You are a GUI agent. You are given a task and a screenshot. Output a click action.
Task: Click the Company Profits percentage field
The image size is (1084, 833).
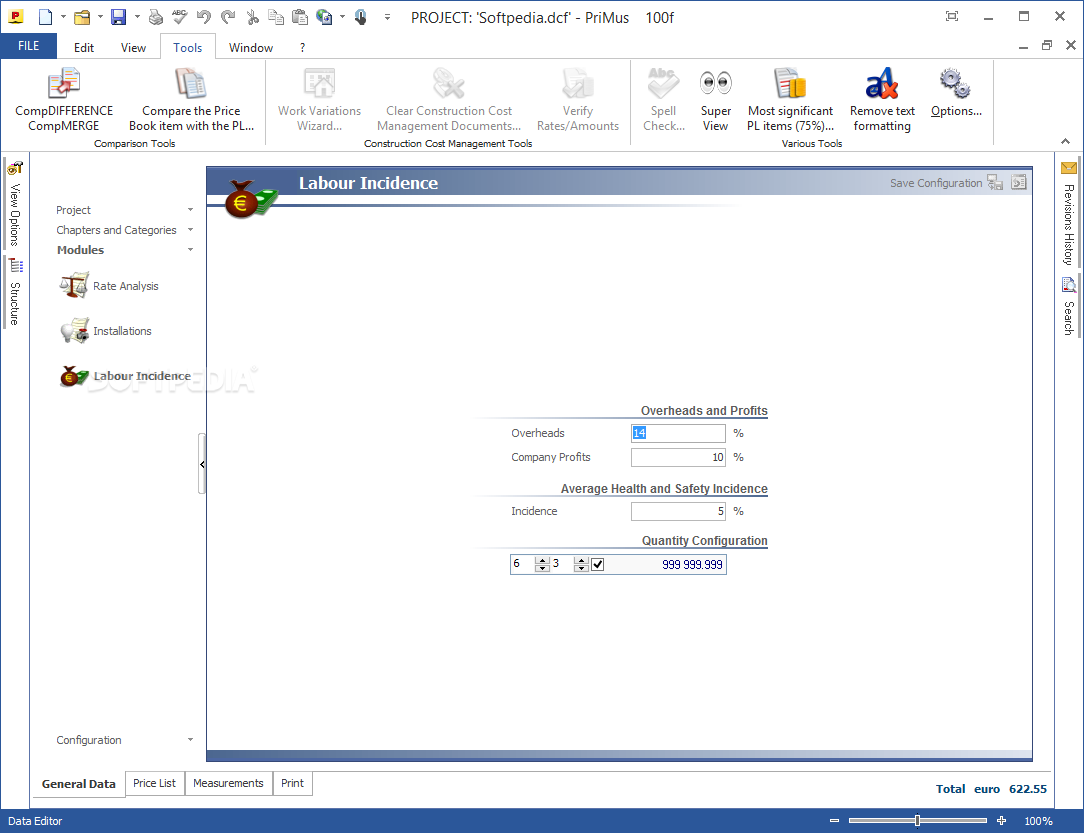coord(678,458)
